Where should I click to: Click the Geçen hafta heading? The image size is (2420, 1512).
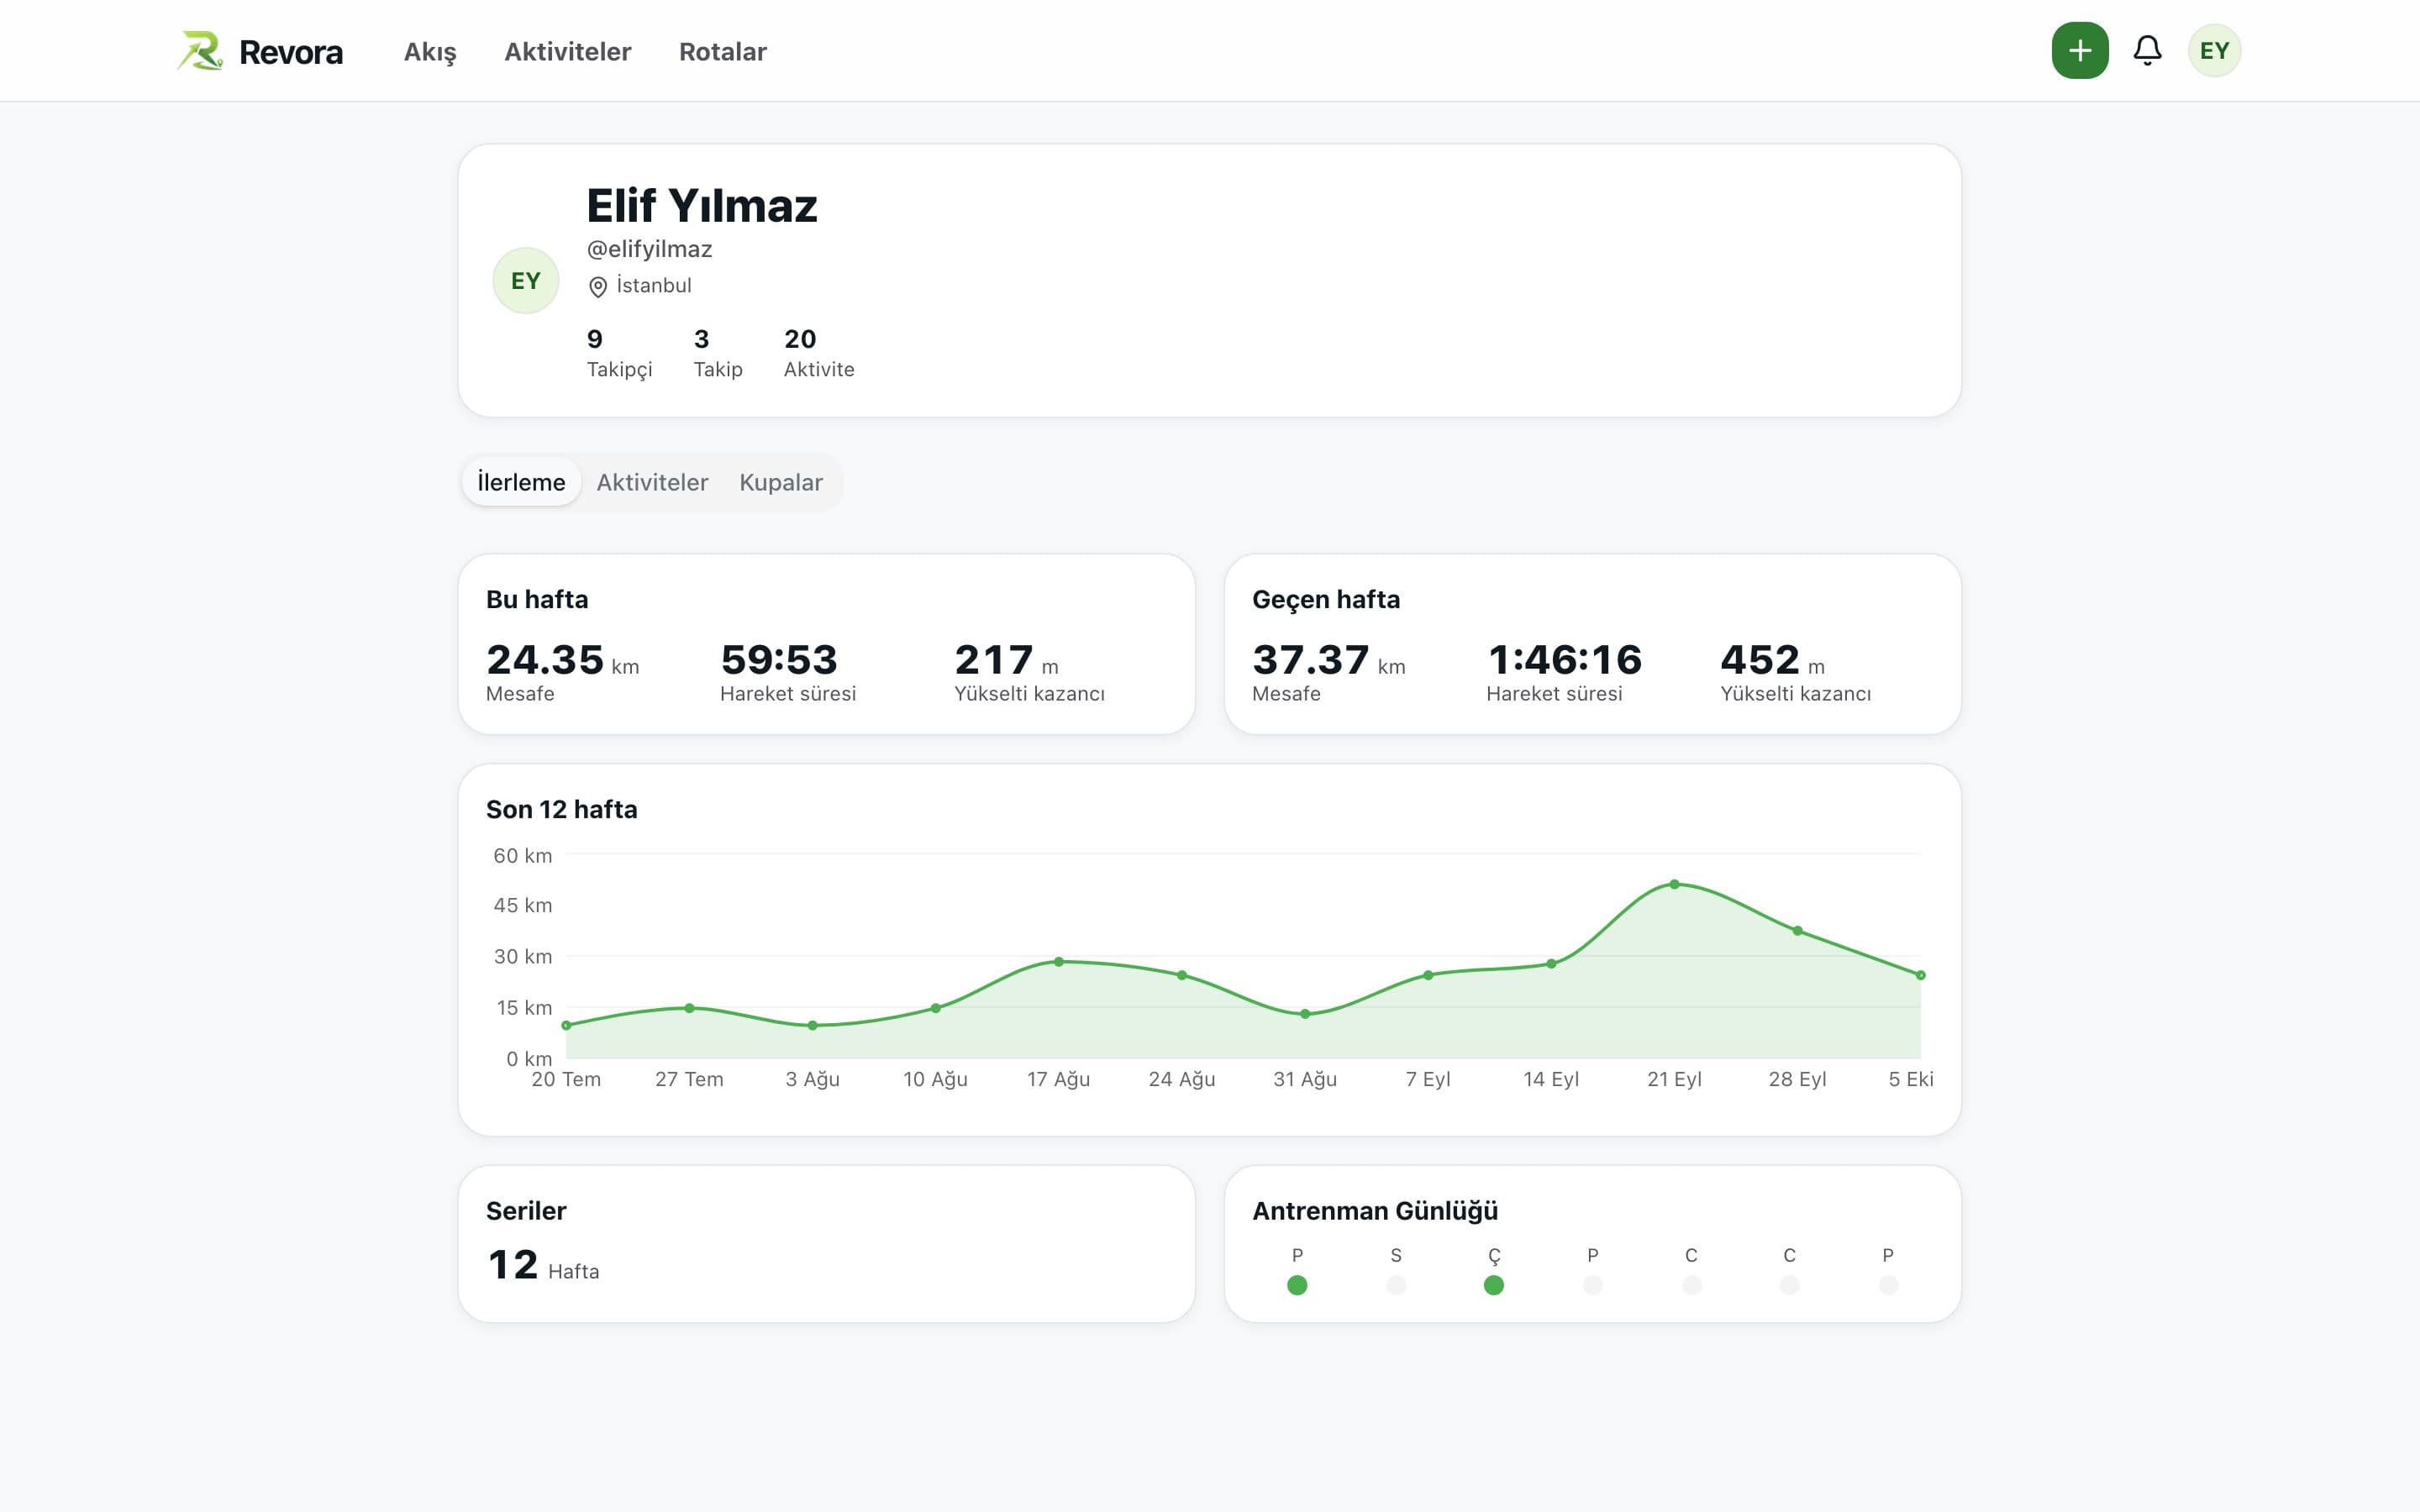1326,599
